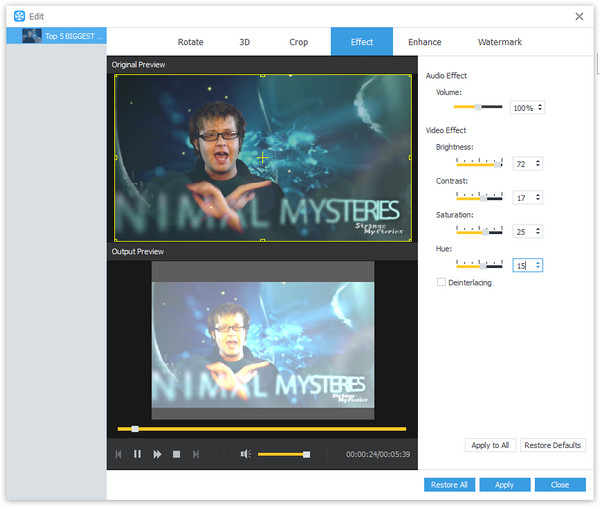Click the Hue value input field
This screenshot has height=507, width=600.
522,265
